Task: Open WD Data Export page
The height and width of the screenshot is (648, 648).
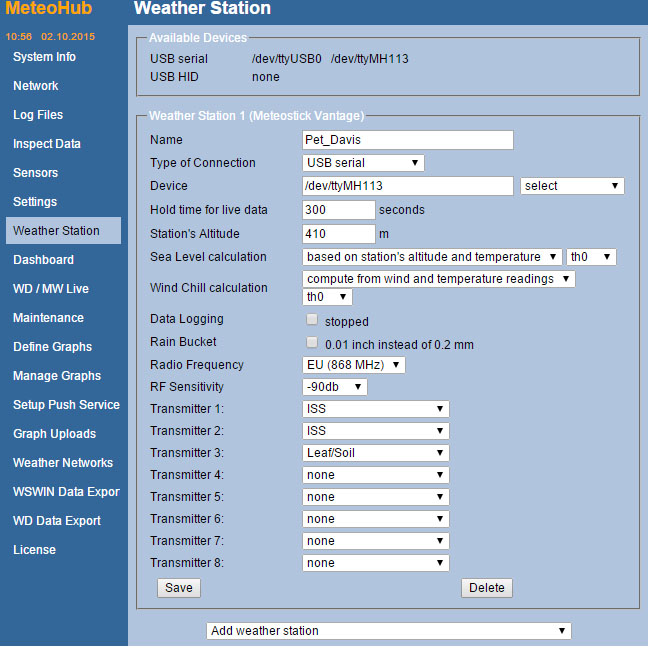Action: [x=57, y=520]
